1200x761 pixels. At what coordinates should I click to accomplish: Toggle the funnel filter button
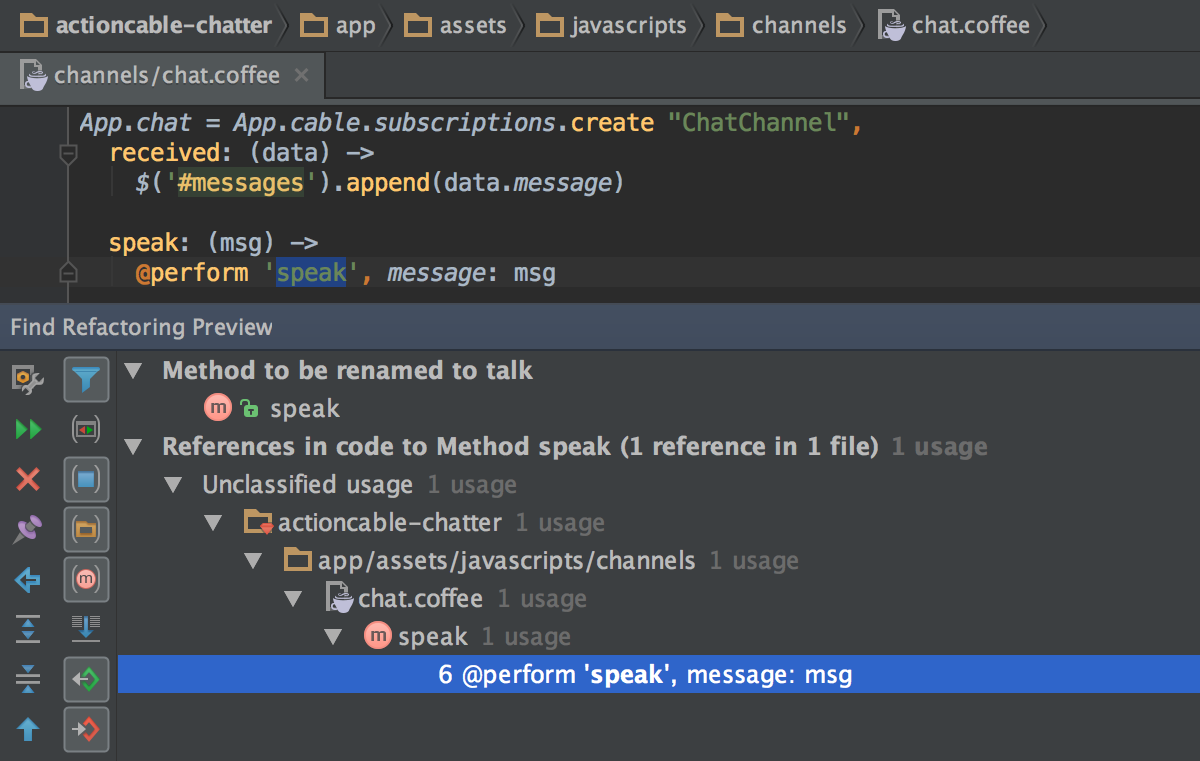click(x=86, y=380)
